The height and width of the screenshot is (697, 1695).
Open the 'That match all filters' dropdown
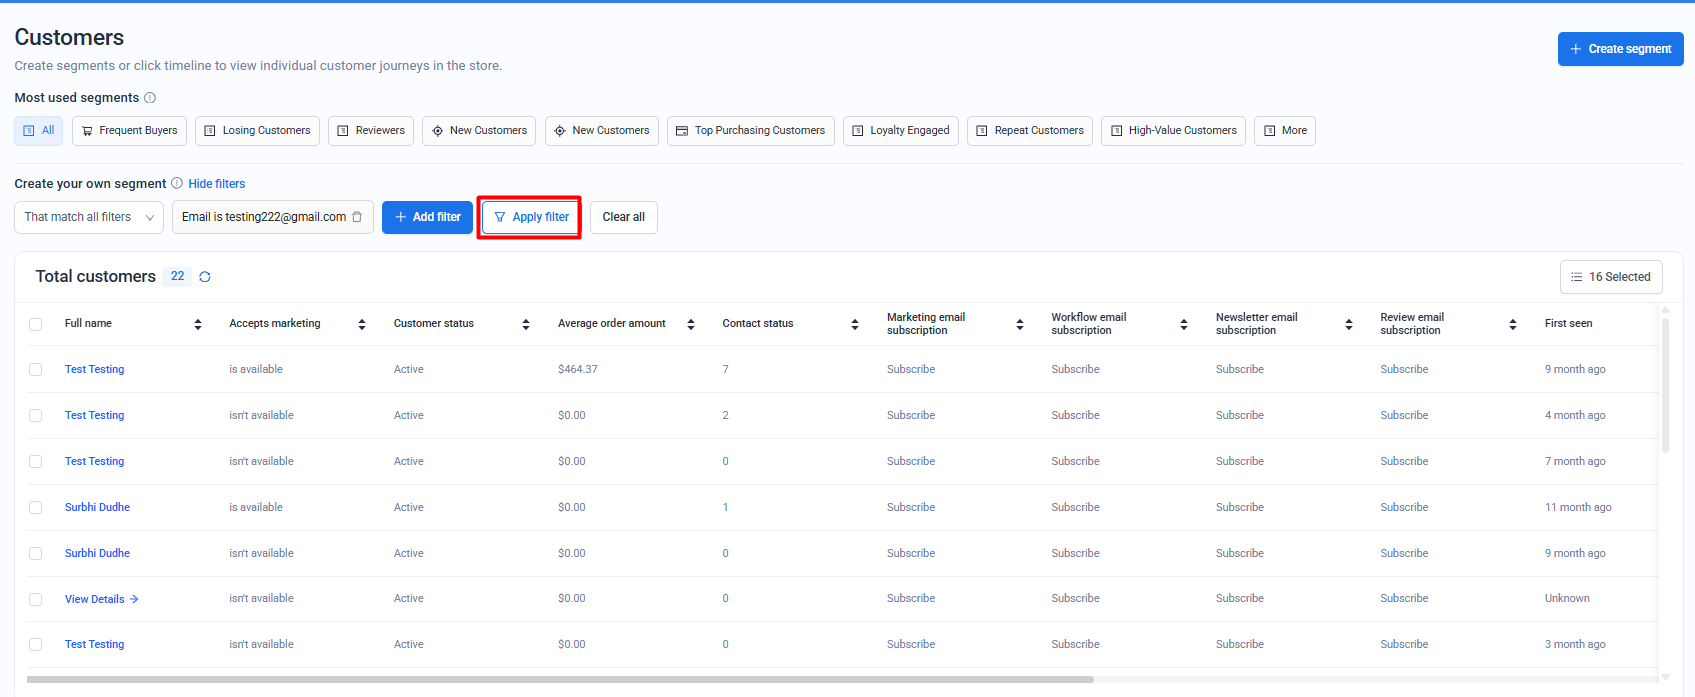coord(89,217)
